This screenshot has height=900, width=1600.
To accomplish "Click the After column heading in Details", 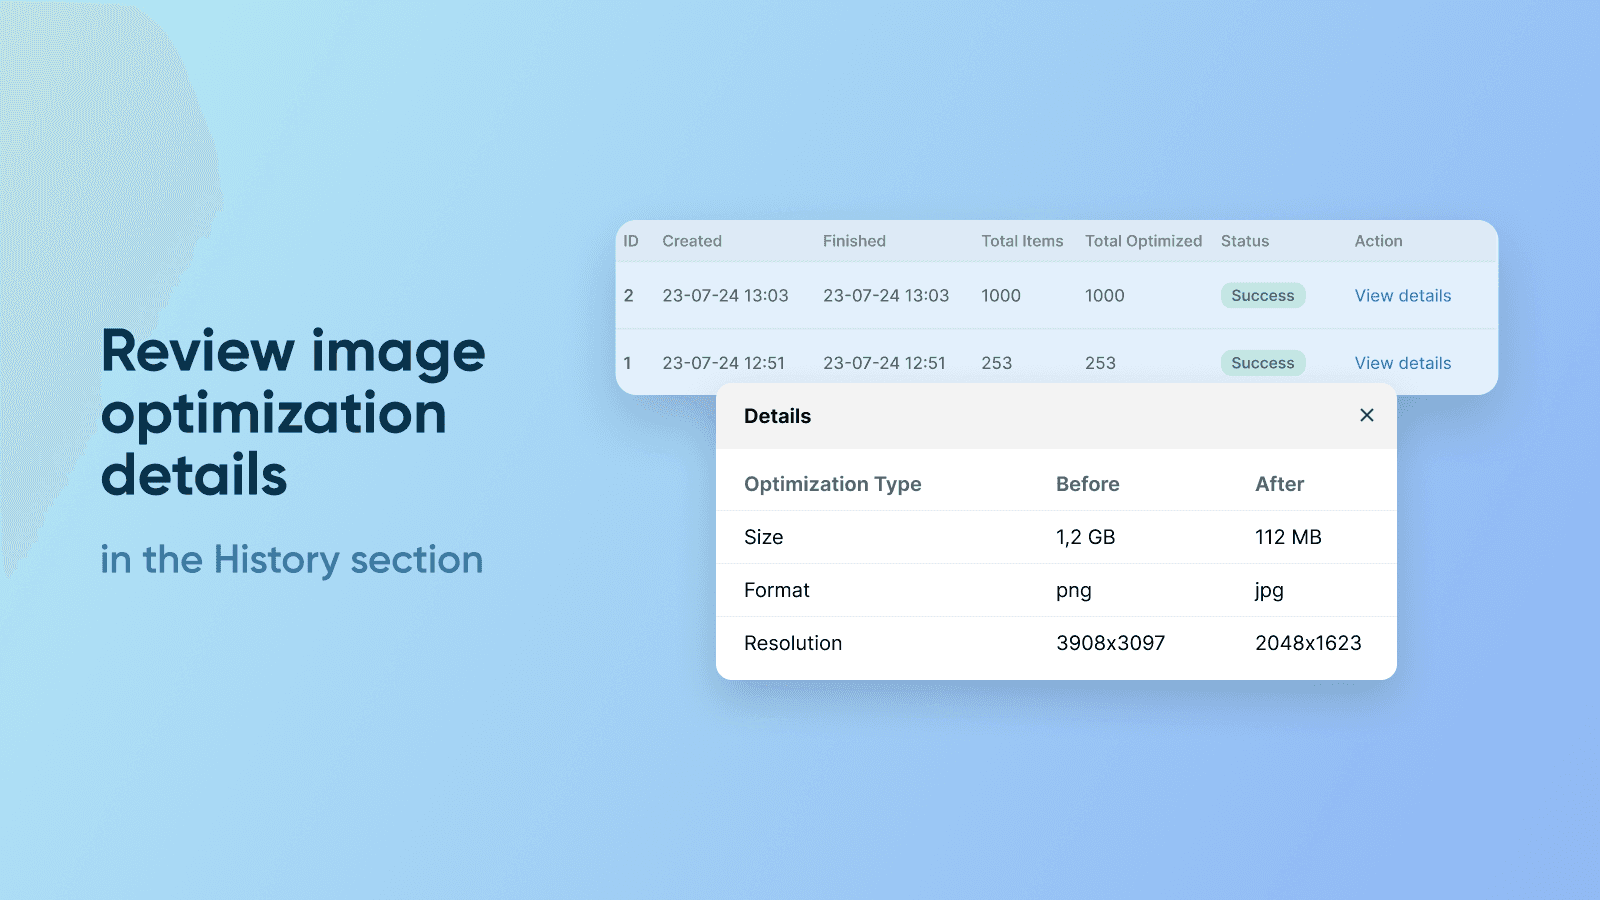I will point(1279,484).
